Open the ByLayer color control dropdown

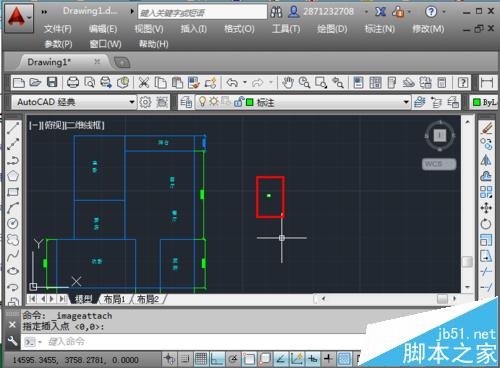(484, 102)
